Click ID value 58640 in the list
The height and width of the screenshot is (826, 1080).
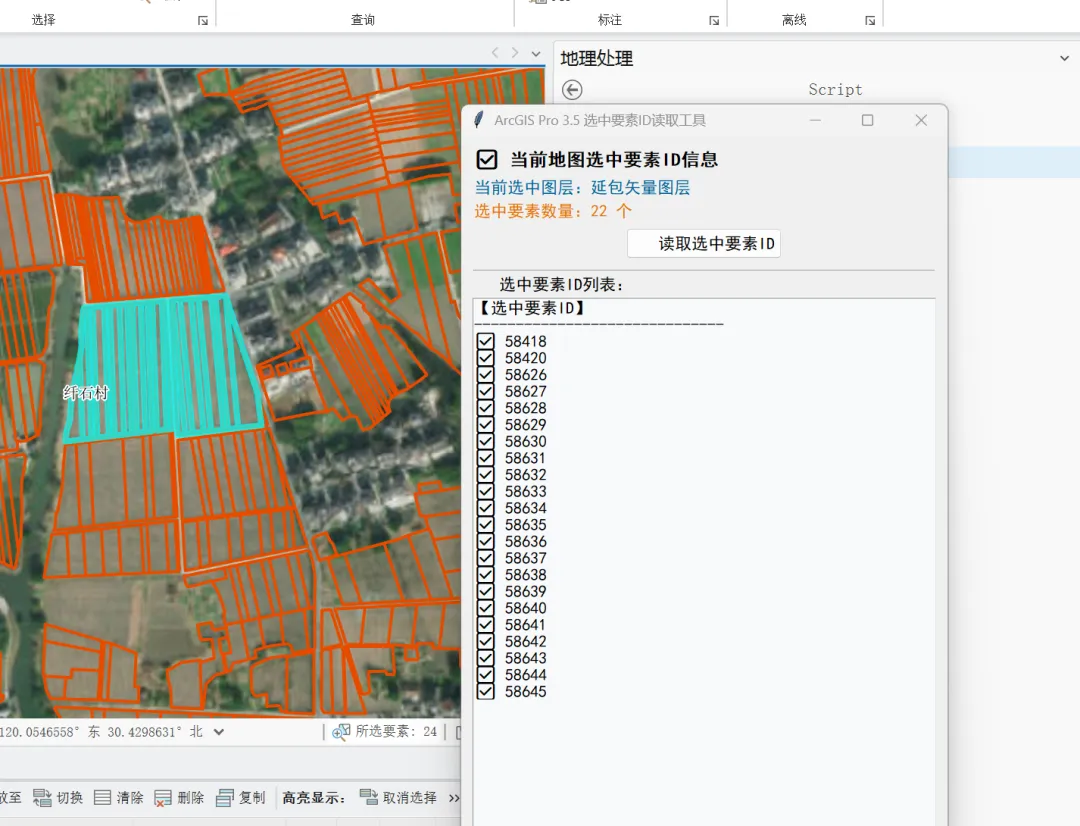coord(526,608)
